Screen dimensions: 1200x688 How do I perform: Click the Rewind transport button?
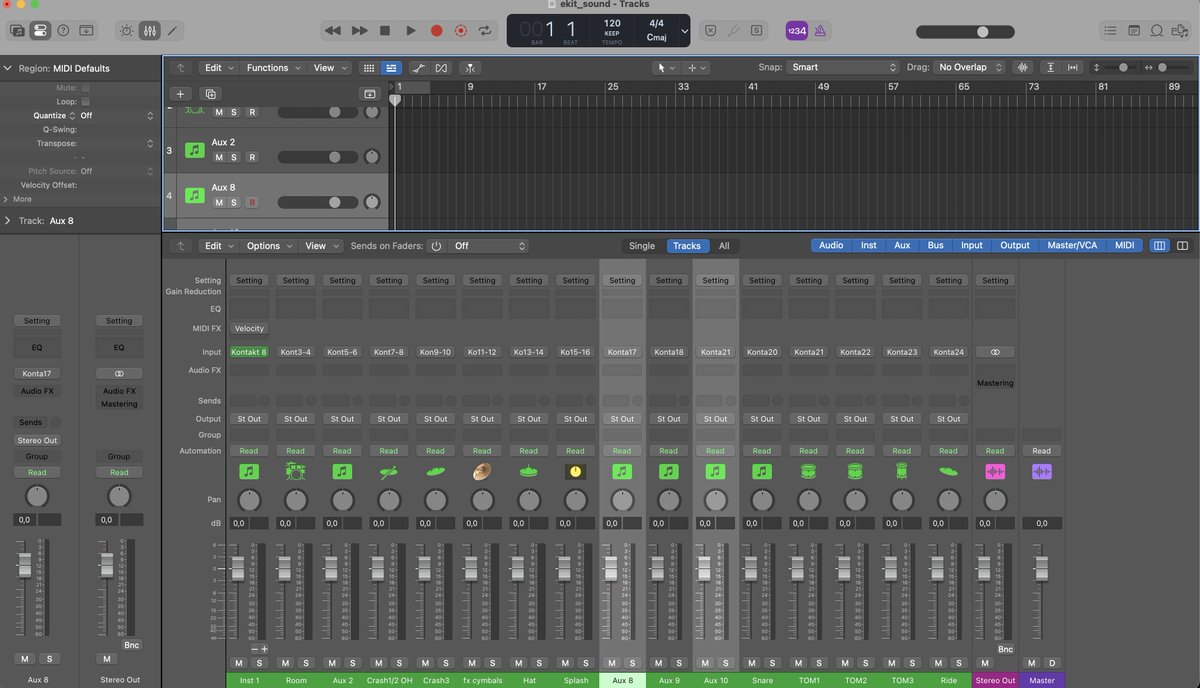pos(333,31)
